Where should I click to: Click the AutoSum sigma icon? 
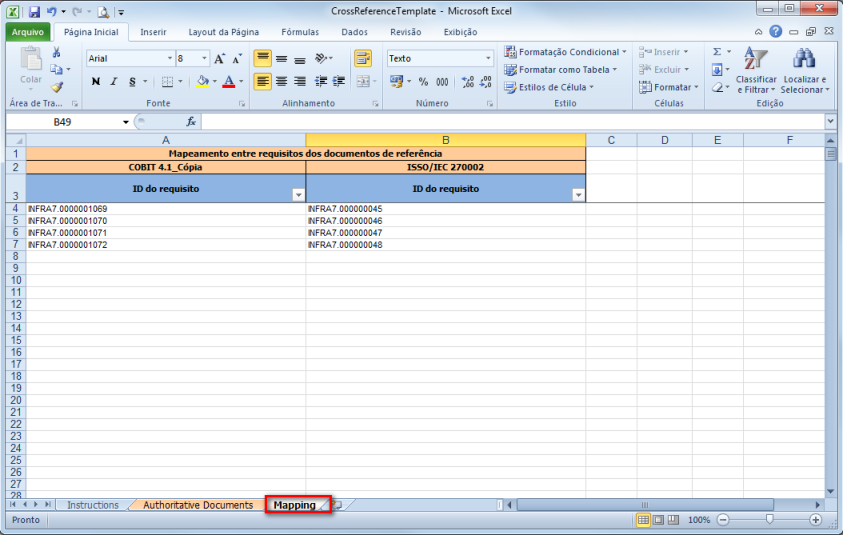point(717,52)
